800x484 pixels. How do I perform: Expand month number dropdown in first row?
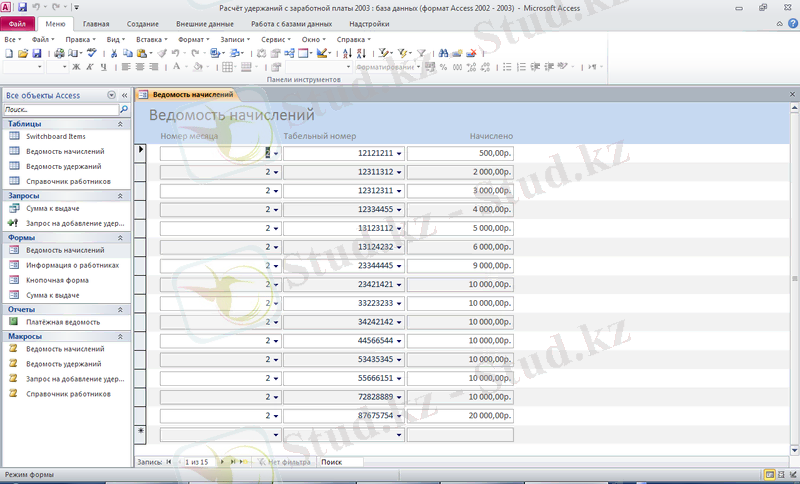pos(276,153)
